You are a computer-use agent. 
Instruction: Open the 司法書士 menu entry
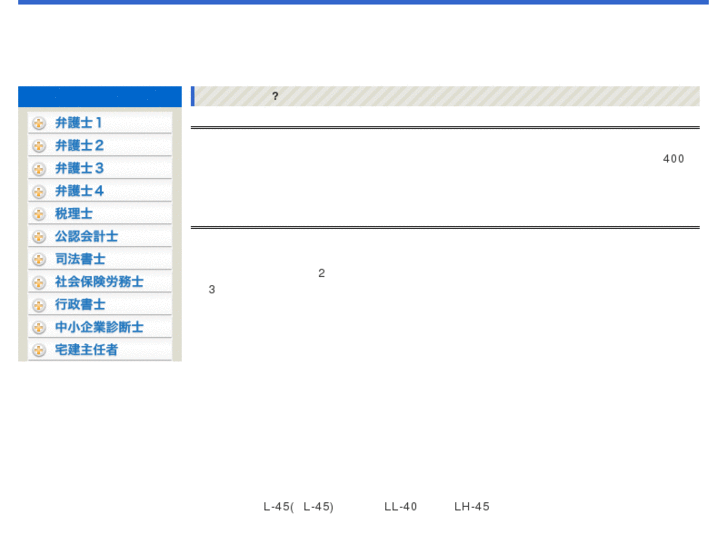[x=100, y=259]
